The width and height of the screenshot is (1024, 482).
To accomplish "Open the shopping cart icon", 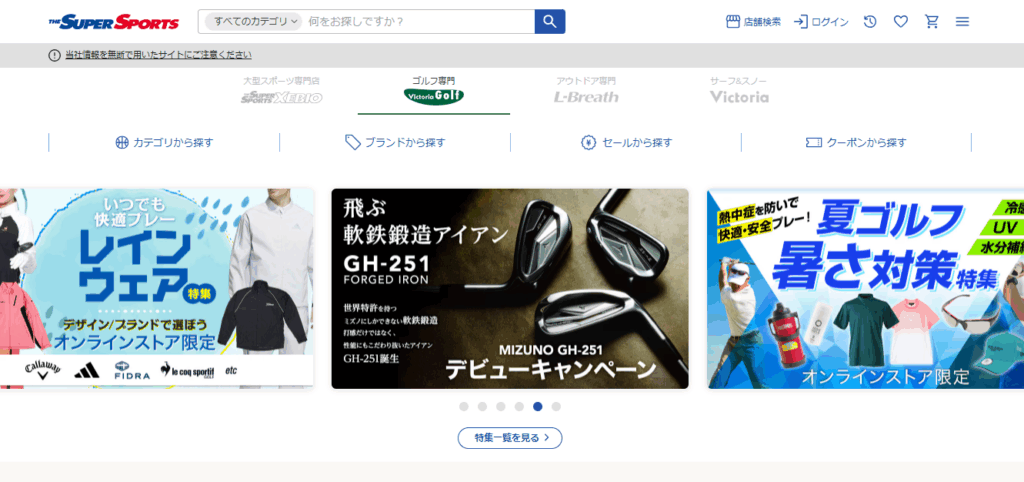I will pos(932,22).
